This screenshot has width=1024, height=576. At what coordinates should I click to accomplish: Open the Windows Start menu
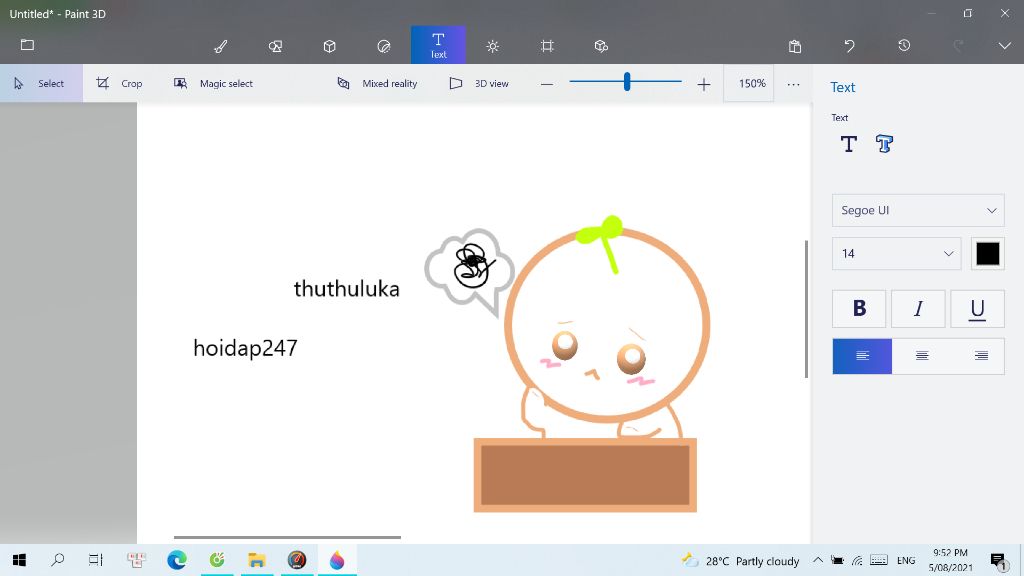pos(19,560)
